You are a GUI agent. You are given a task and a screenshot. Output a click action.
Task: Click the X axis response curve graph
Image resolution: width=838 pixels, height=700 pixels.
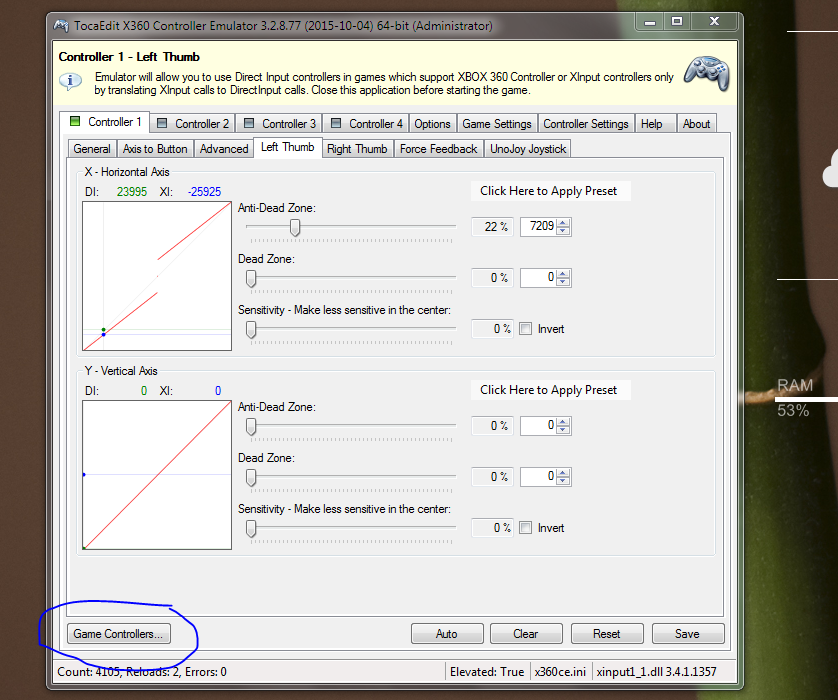tap(157, 276)
